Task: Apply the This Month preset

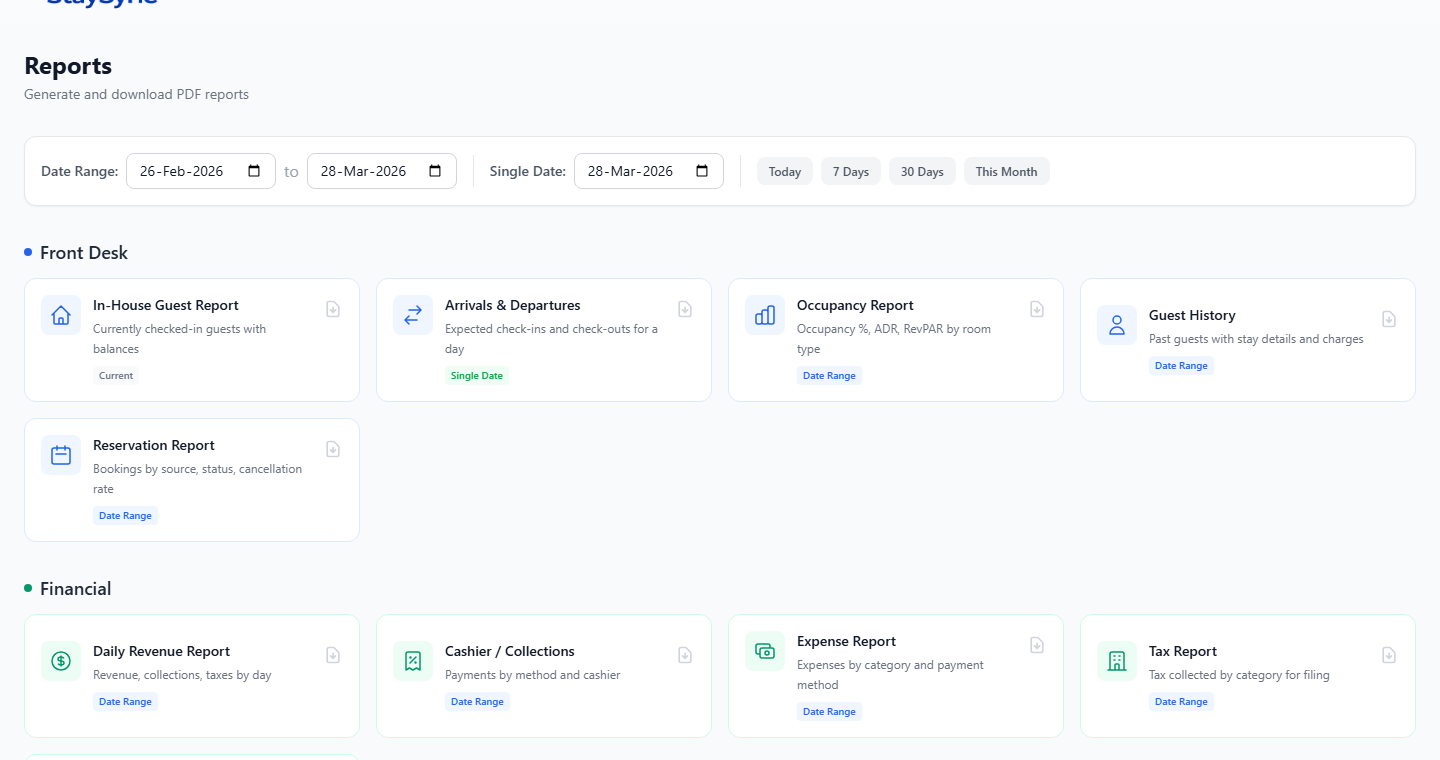Action: point(1006,172)
